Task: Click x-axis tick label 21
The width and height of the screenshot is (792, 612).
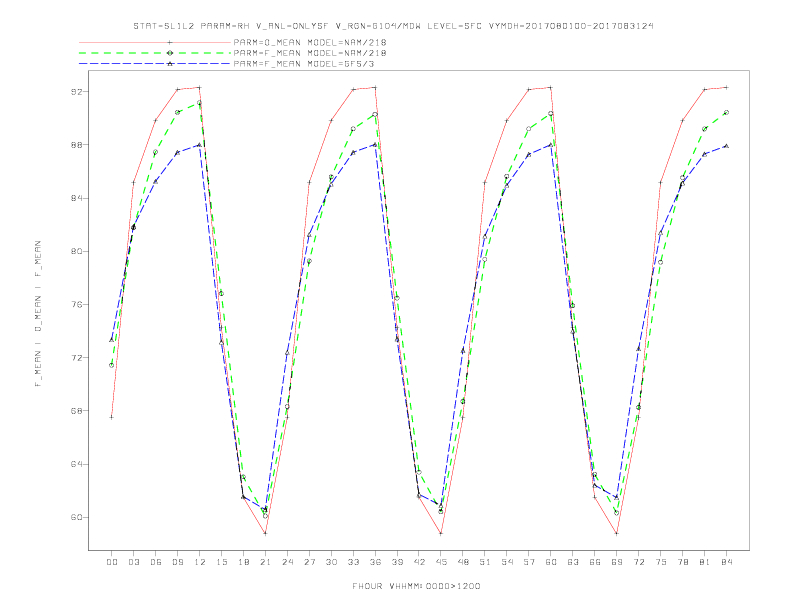Action: (x=265, y=562)
